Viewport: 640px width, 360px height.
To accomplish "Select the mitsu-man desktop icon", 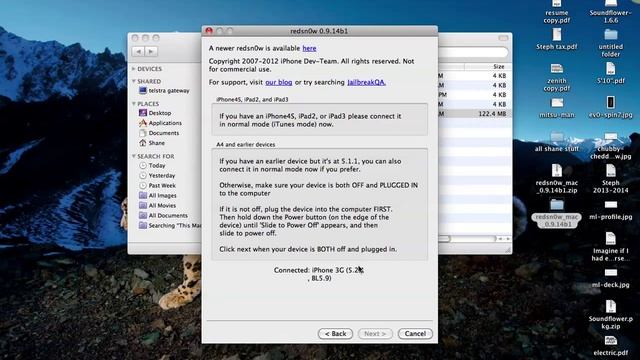I will pos(557,107).
